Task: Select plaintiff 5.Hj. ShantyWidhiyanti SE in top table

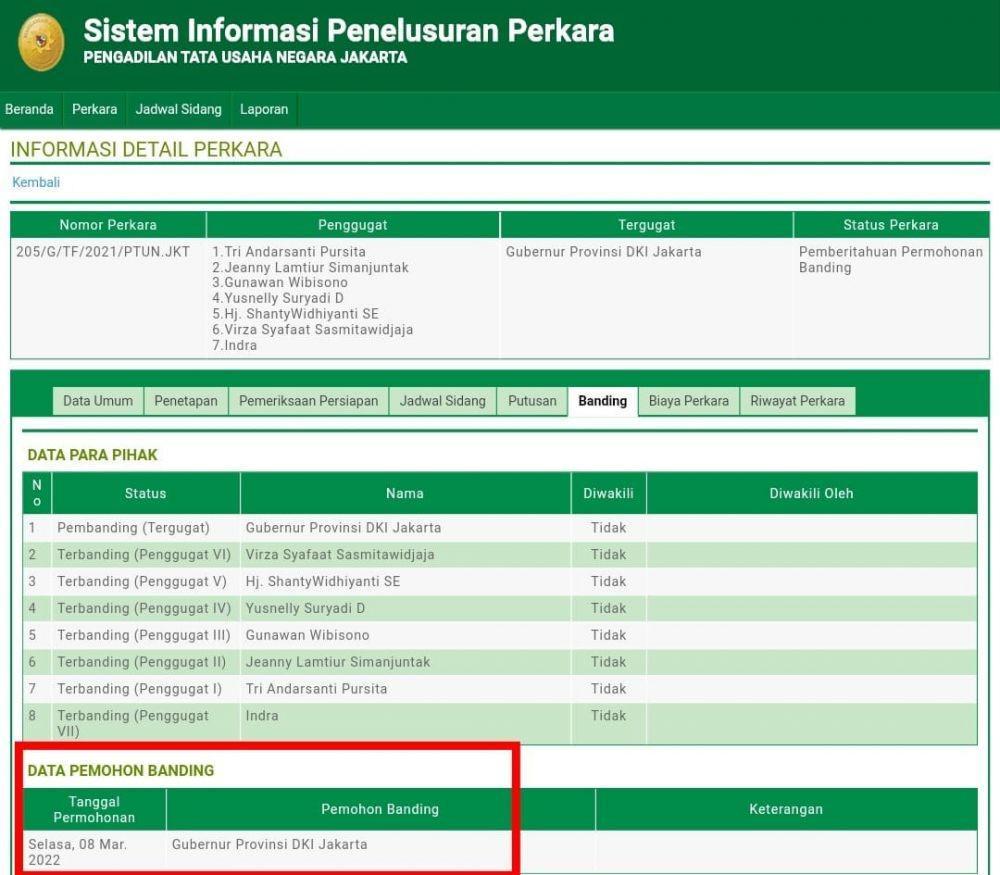Action: (x=295, y=314)
